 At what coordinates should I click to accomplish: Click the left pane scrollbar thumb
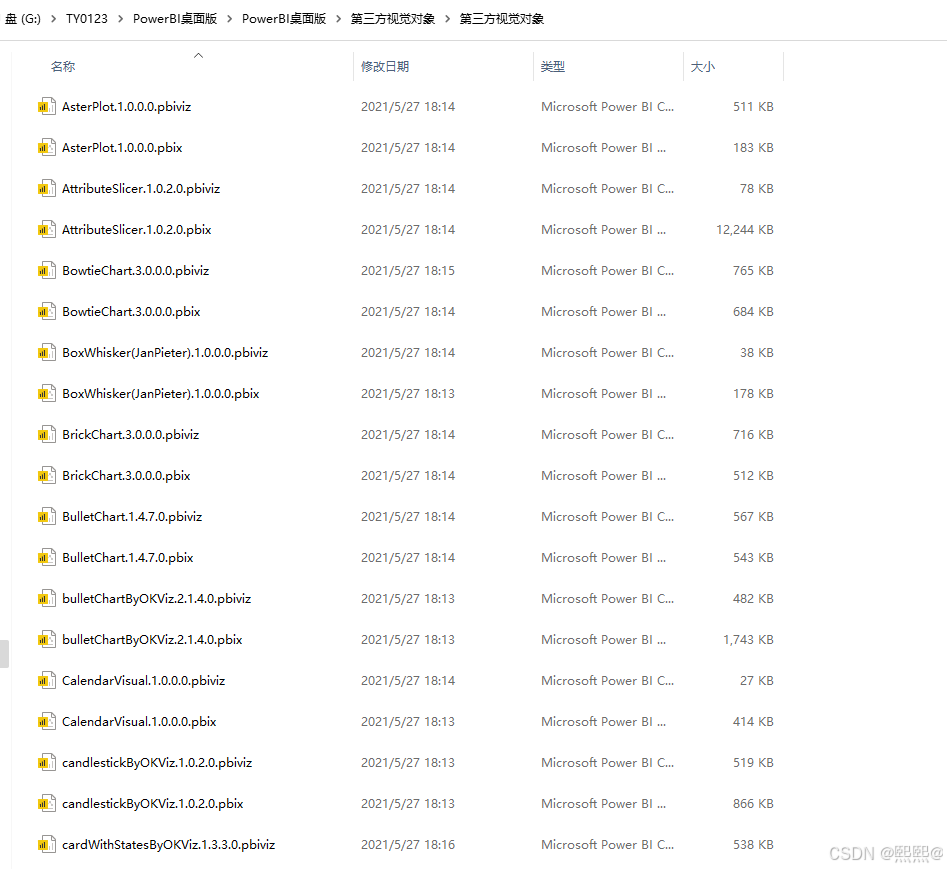pos(4,654)
